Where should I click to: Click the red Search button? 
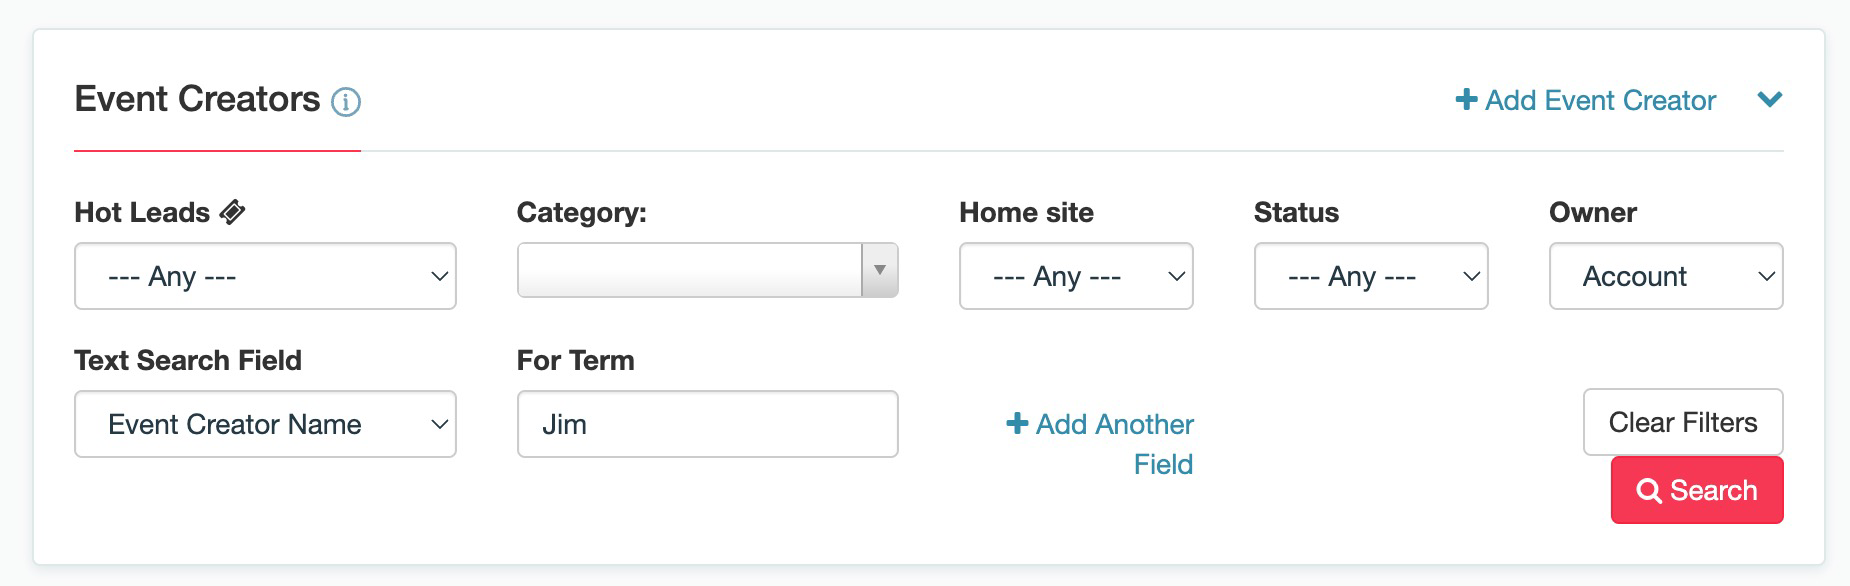[x=1697, y=490]
